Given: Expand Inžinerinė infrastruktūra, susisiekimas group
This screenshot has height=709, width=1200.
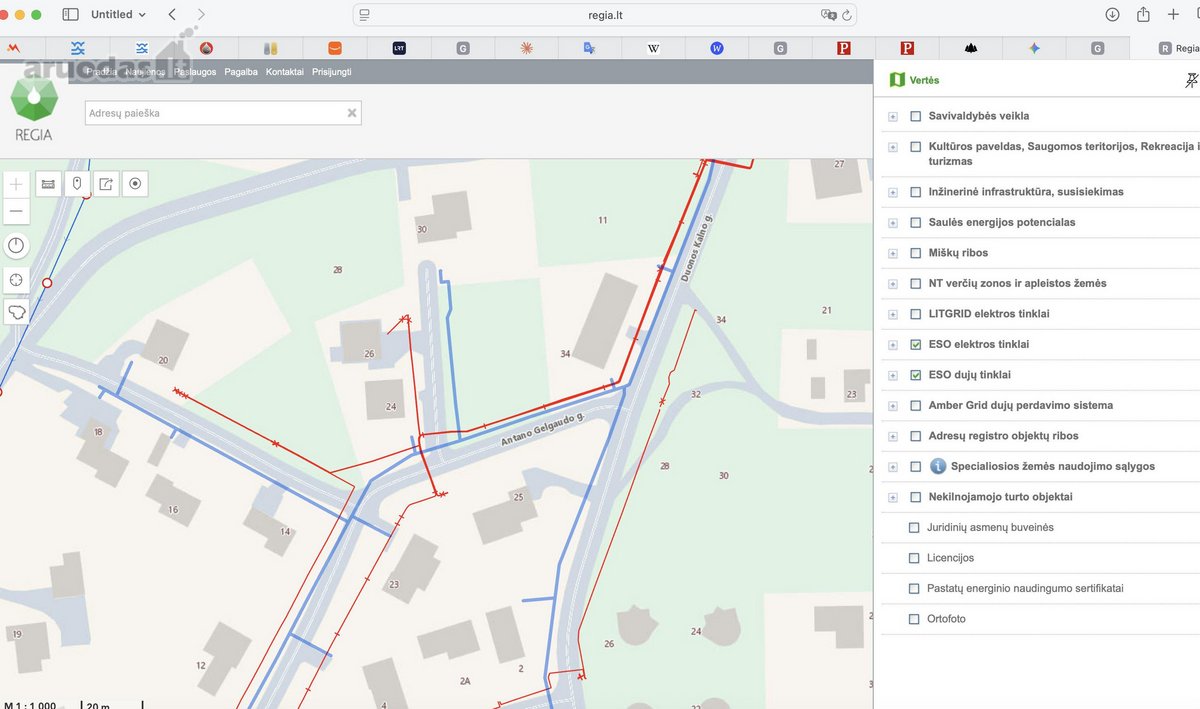Looking at the screenshot, I should (893, 192).
